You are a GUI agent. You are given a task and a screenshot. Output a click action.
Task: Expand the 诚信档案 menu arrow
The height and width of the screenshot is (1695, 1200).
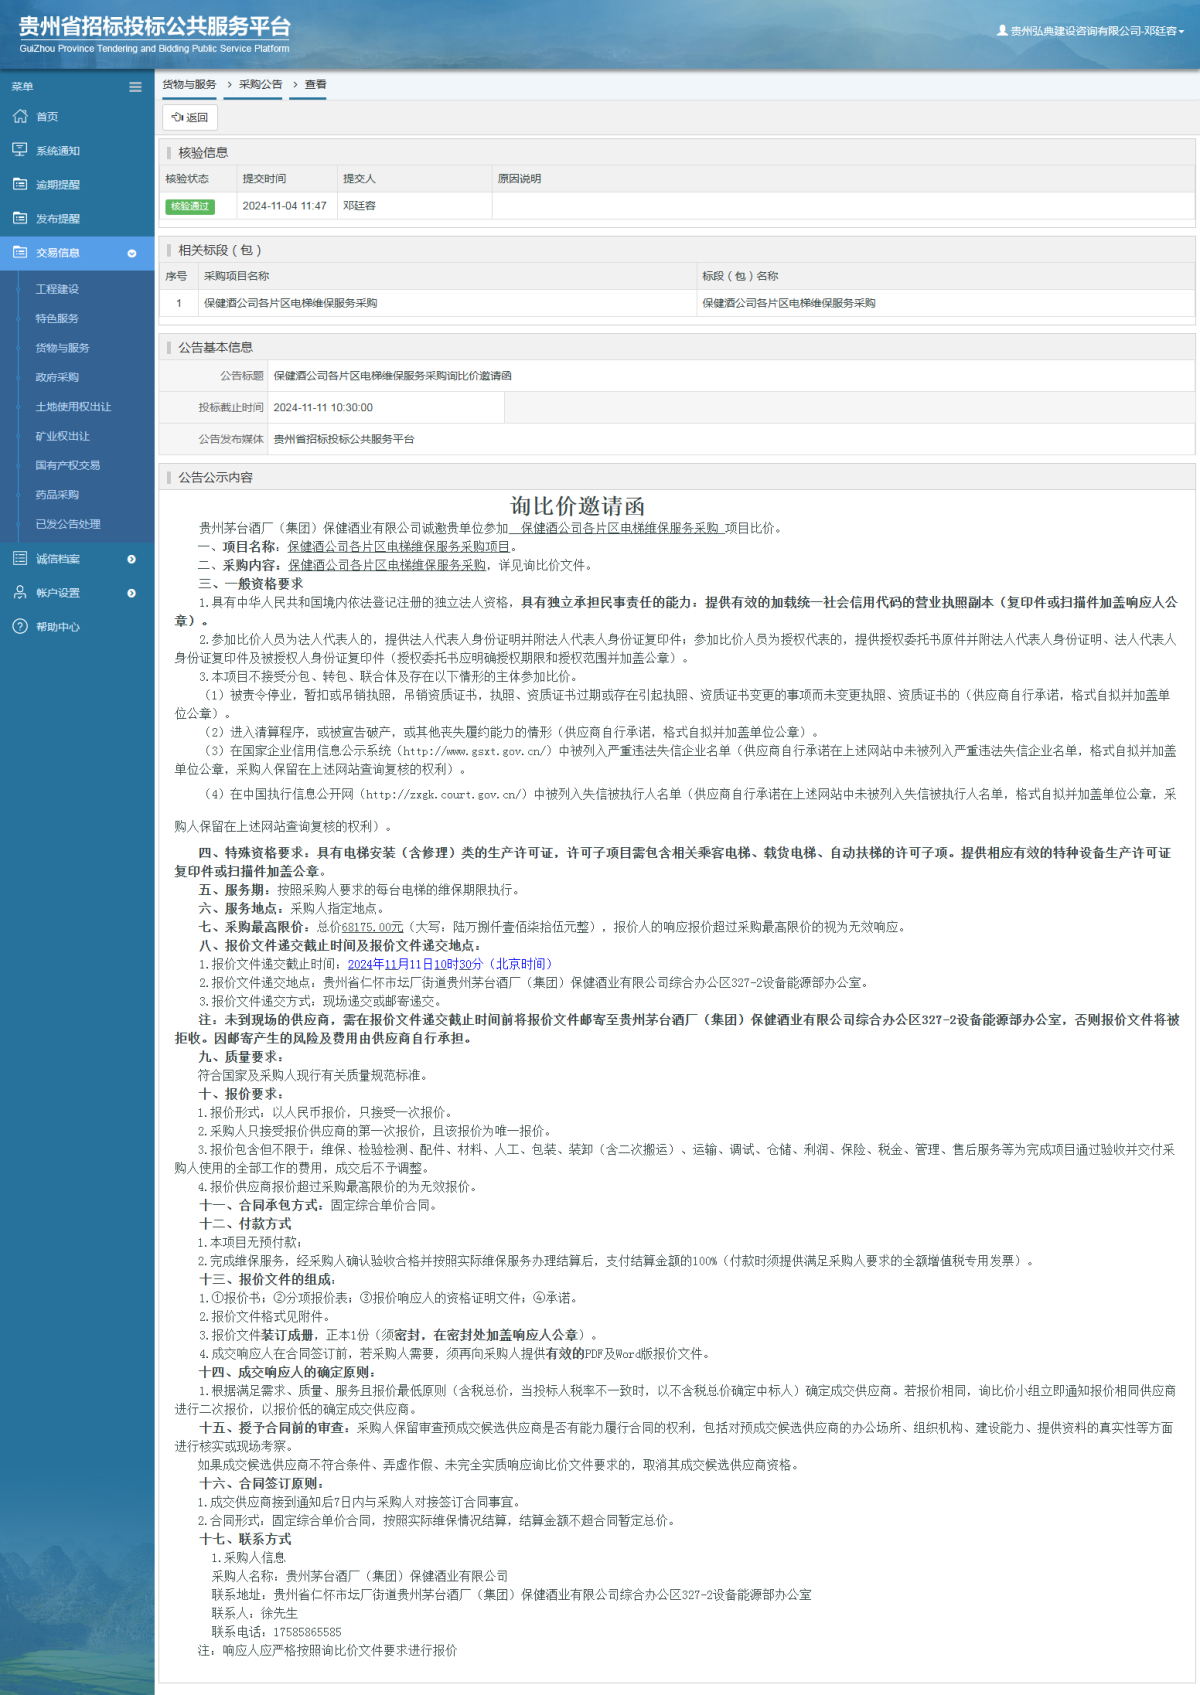click(131, 559)
